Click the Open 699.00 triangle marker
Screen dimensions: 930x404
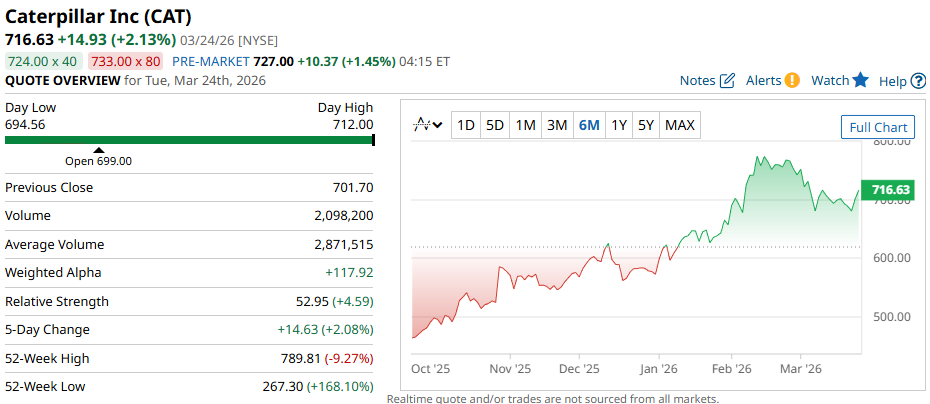[98, 150]
